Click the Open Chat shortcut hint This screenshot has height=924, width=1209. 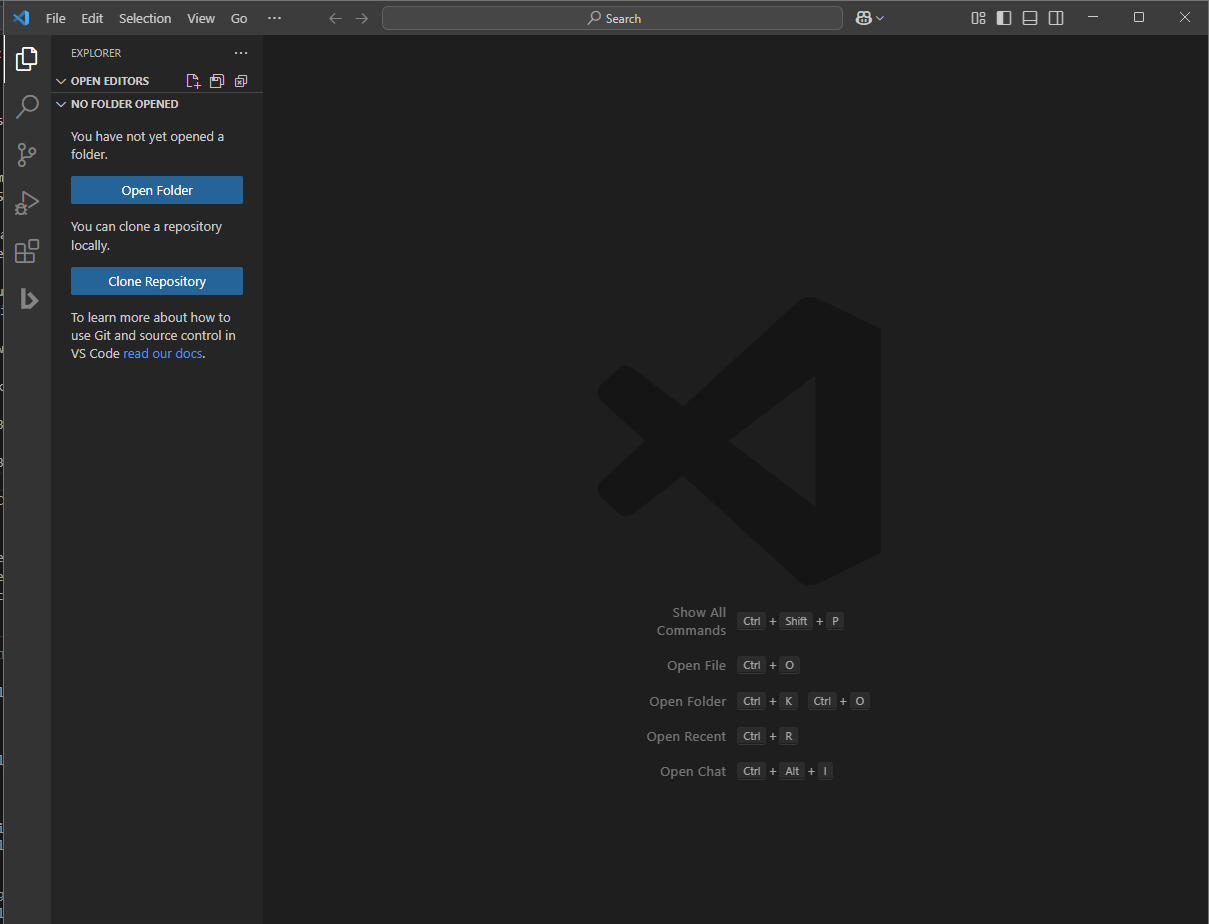[746, 771]
